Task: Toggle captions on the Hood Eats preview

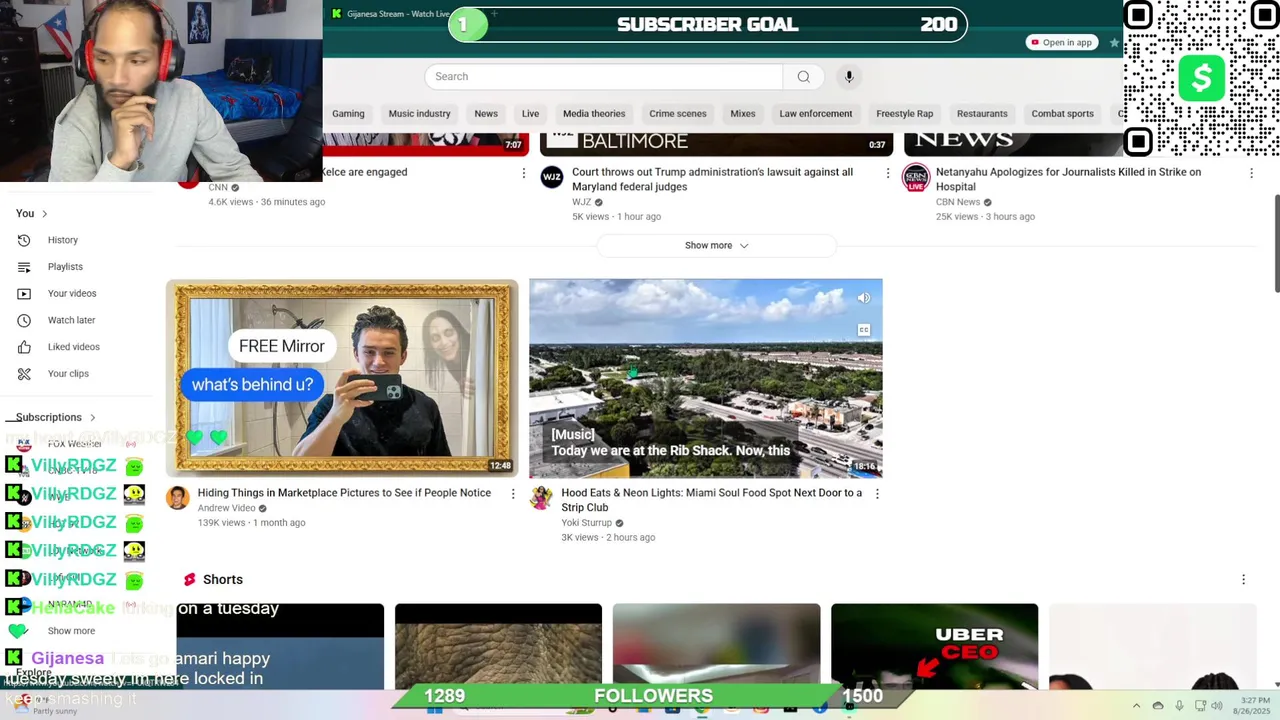Action: point(864,330)
